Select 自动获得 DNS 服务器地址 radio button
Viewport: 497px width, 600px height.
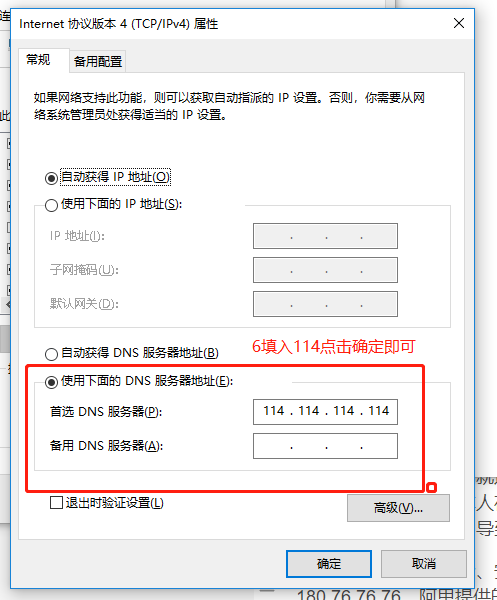tap(51, 354)
